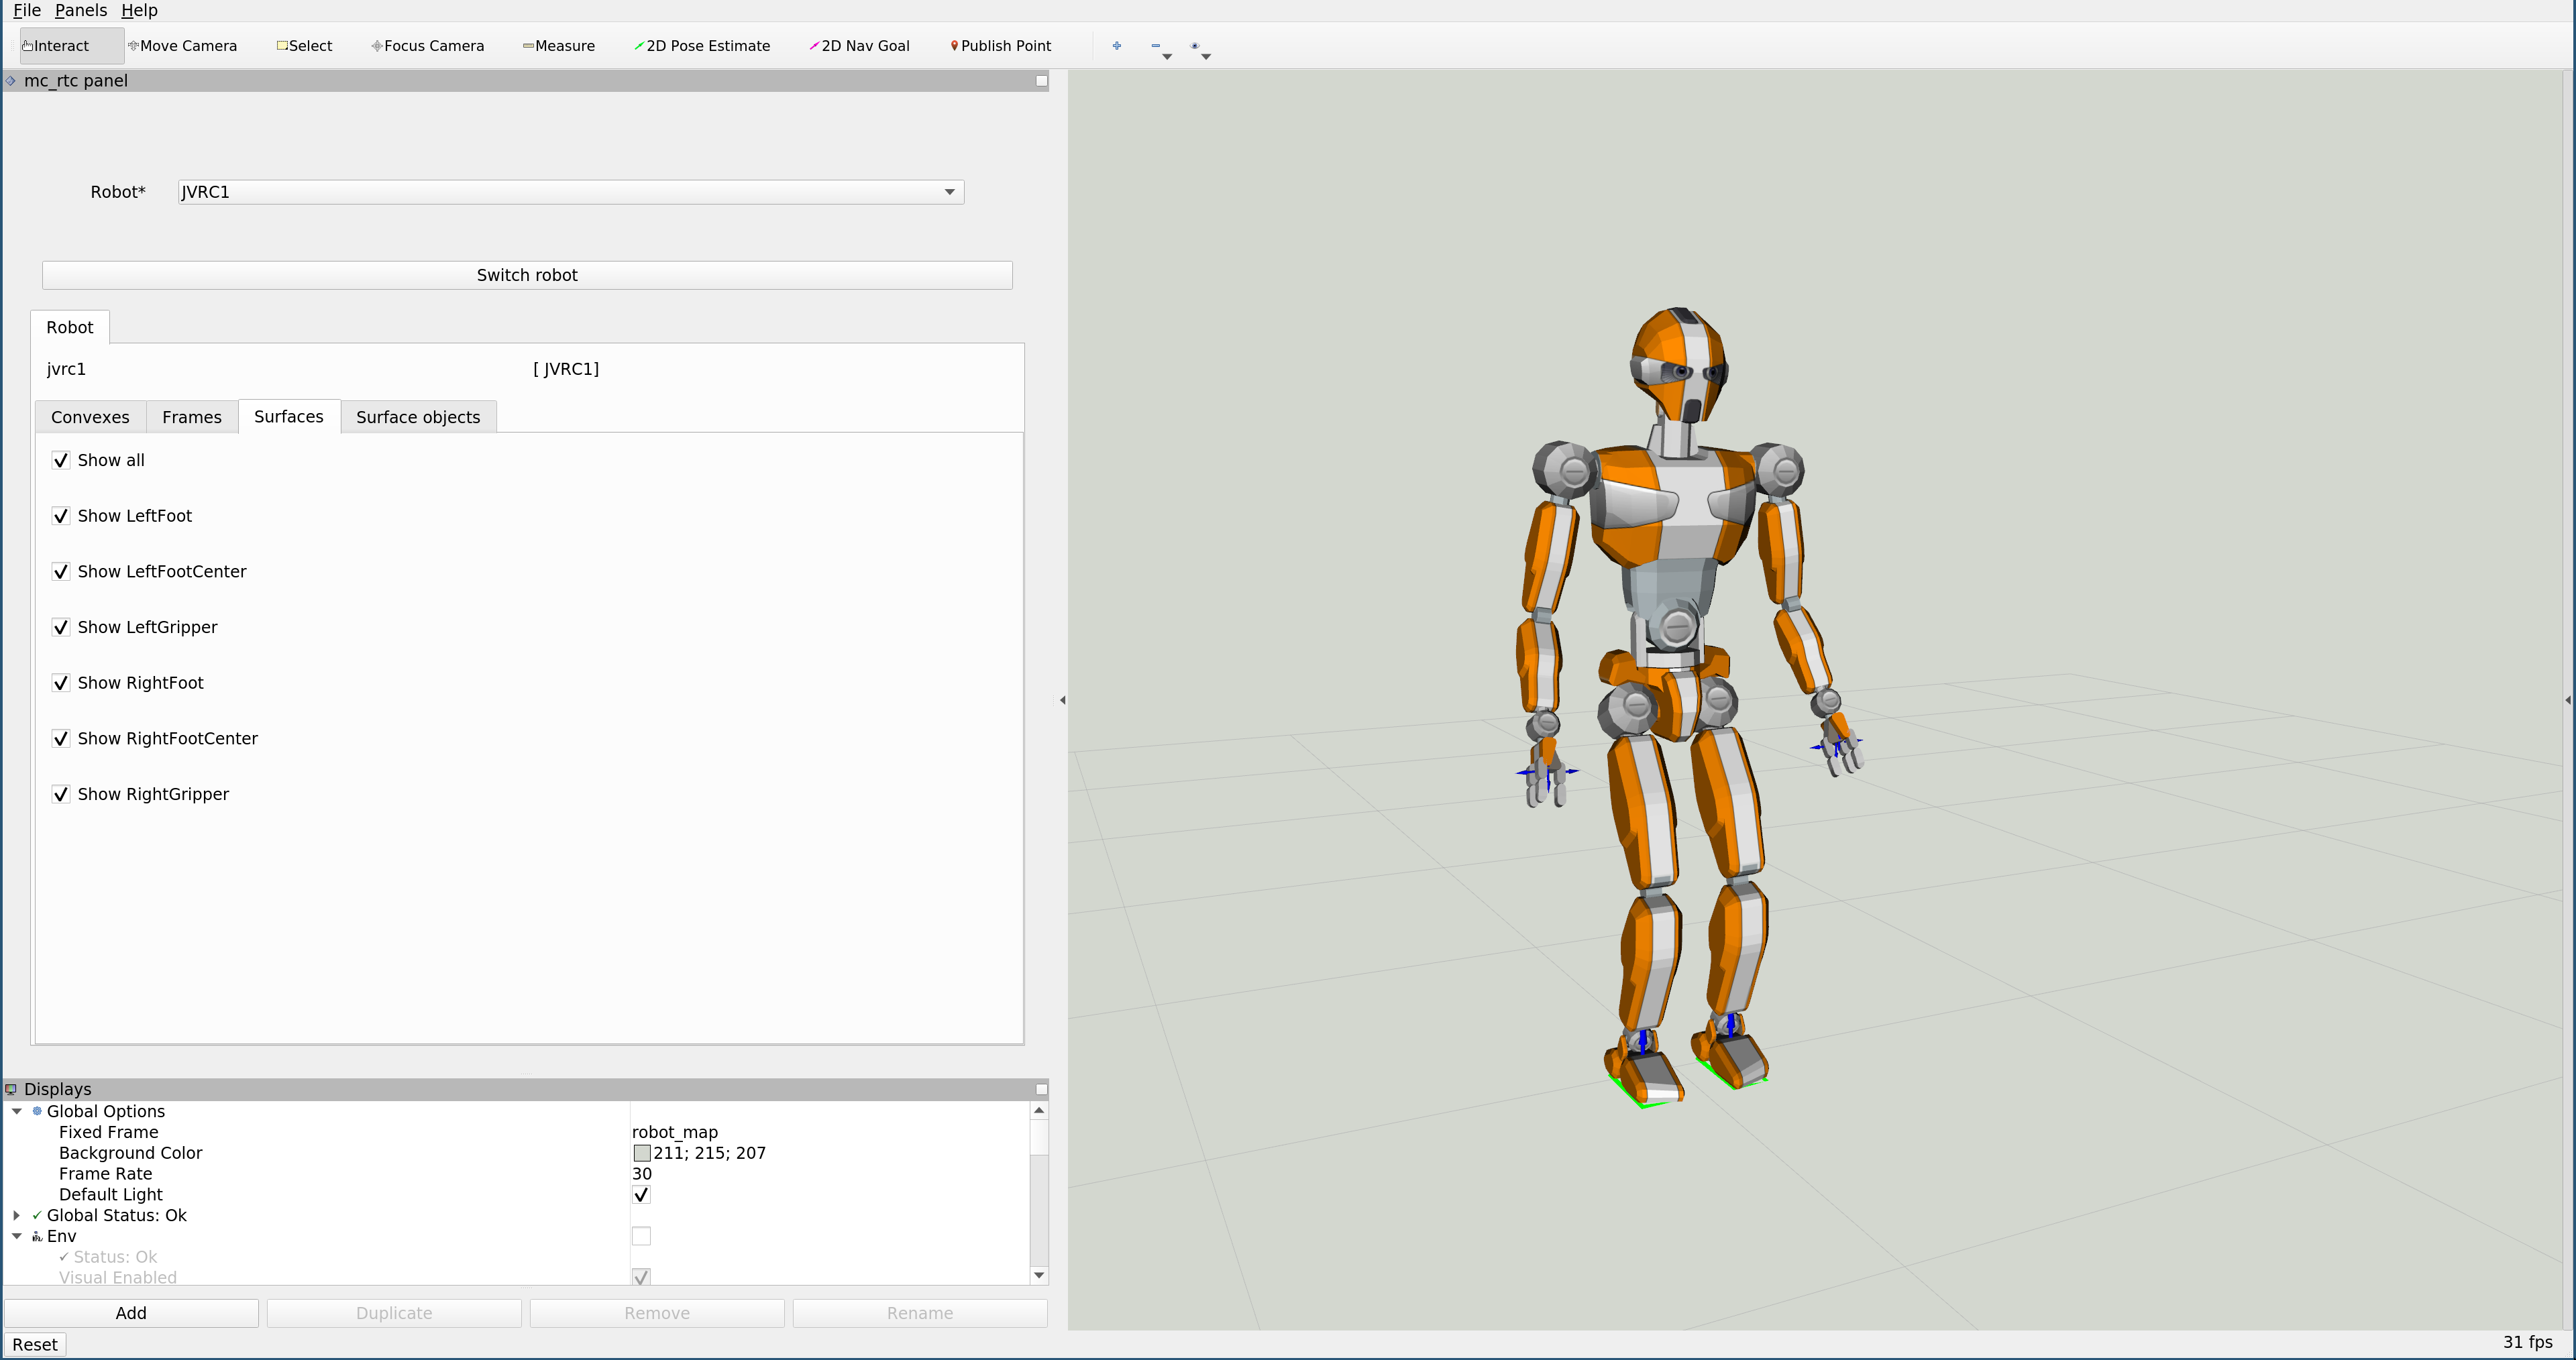Activate the Publish Point tool
The width and height of the screenshot is (2576, 1360).
tap(1000, 45)
